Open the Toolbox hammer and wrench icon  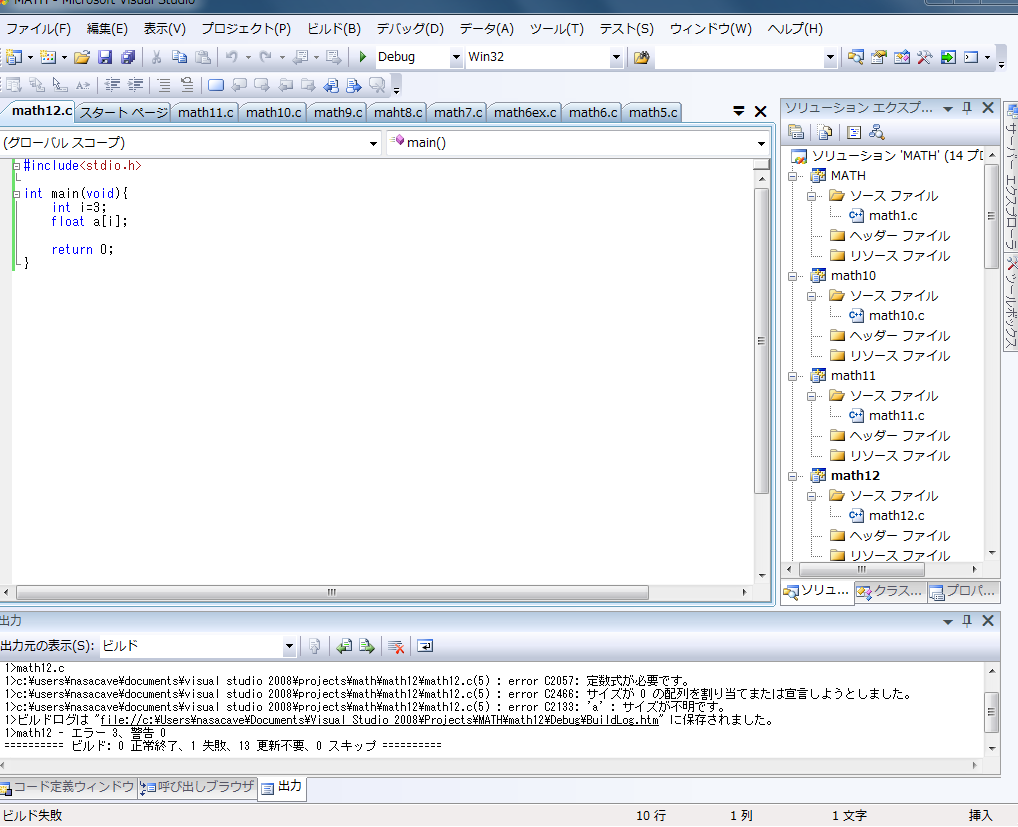click(925, 57)
